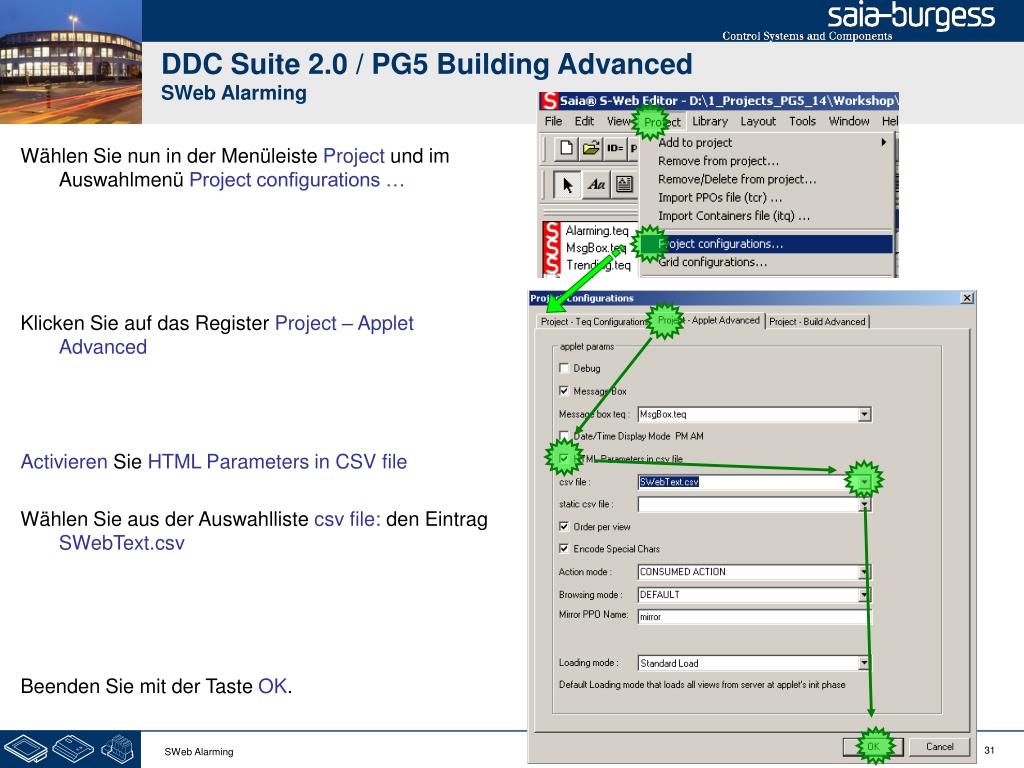Select Project configurations… menu entry
The image size is (1024, 768).
click(767, 244)
